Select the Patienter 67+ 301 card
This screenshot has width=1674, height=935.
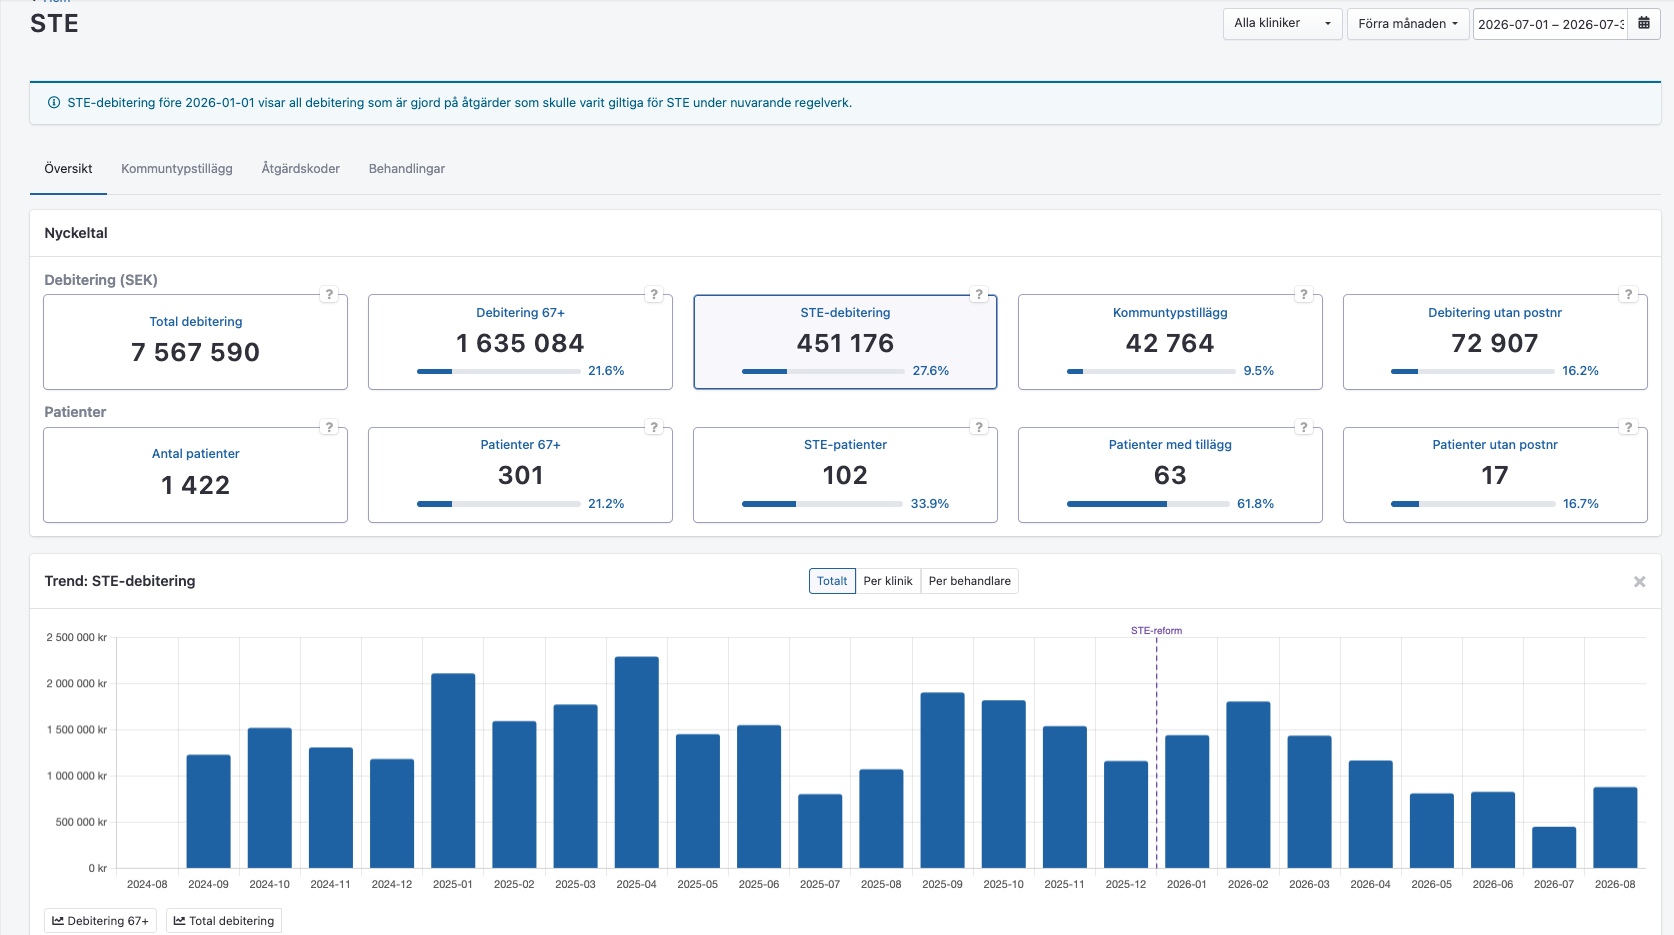tap(520, 475)
